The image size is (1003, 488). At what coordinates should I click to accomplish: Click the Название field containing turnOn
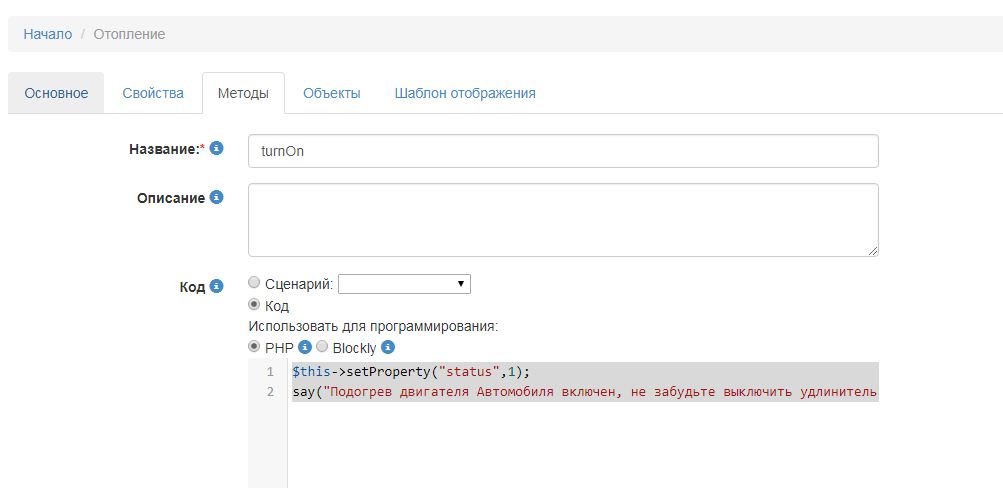(x=562, y=151)
